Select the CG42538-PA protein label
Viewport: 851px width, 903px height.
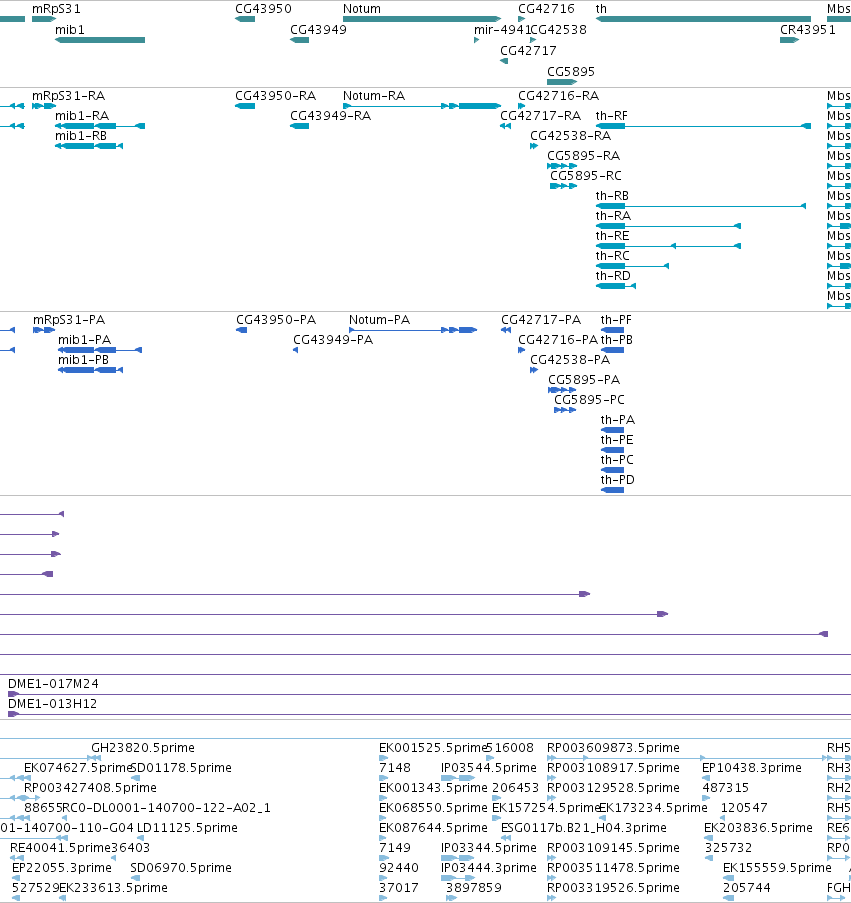point(570,360)
